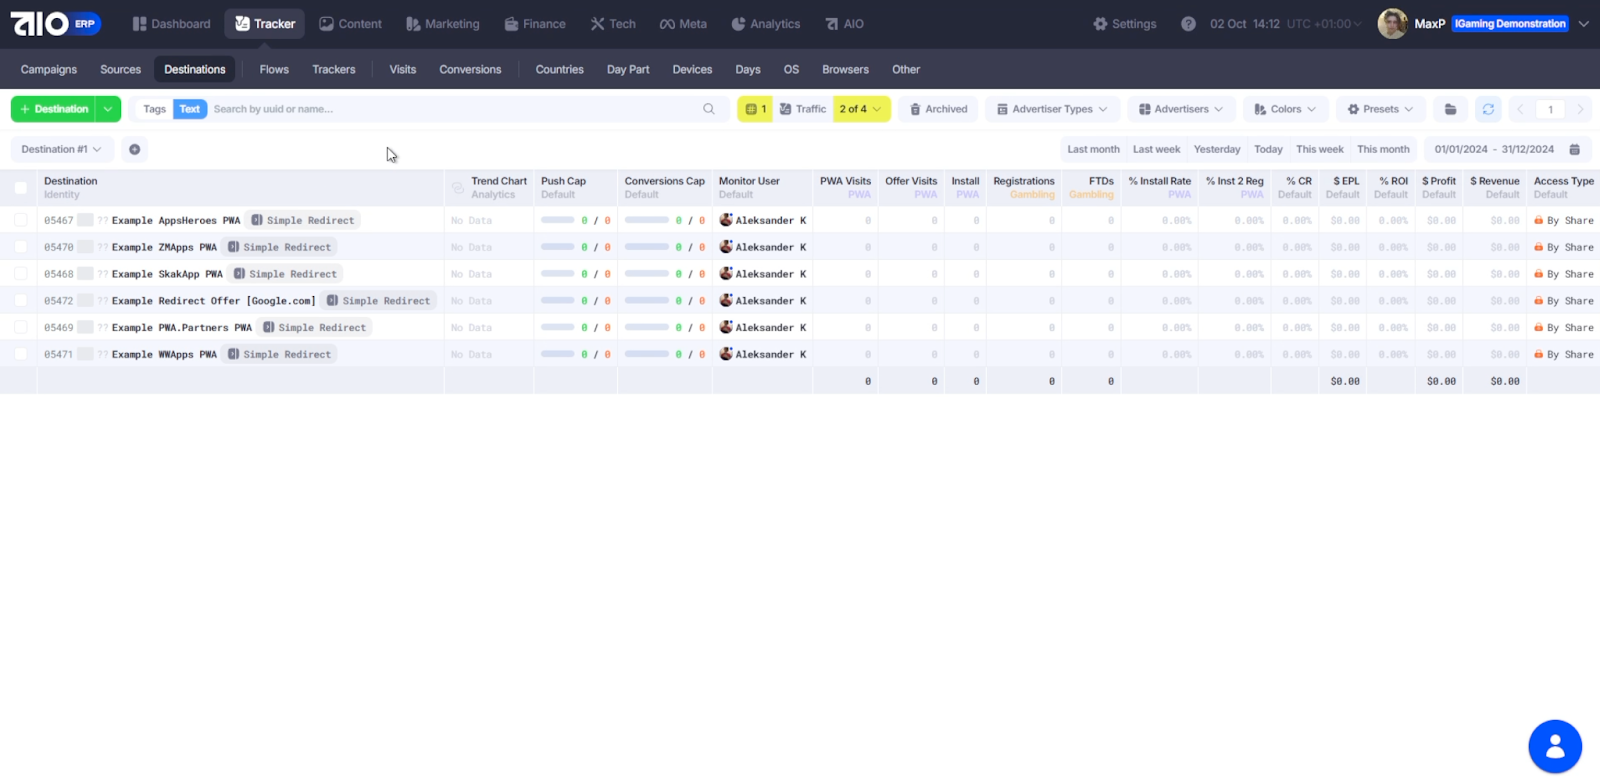Viewport: 1600px width, 784px height.
Task: Select the Last month date filter
Action: coord(1093,149)
